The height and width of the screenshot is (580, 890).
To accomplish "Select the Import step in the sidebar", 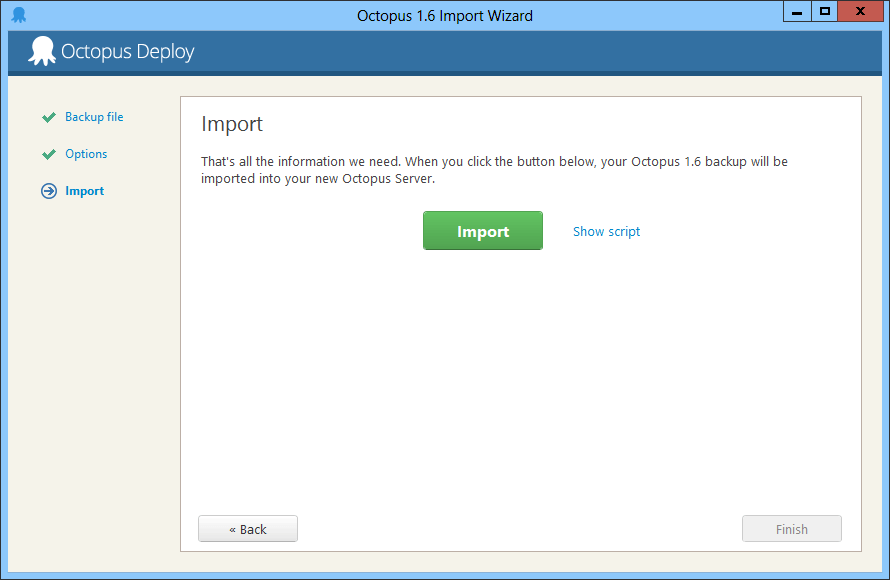I will (x=84, y=191).
